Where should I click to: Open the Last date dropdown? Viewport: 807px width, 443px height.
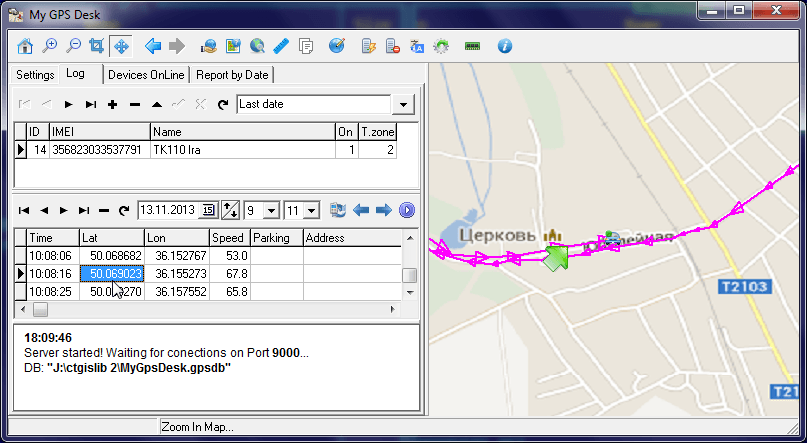tap(403, 104)
